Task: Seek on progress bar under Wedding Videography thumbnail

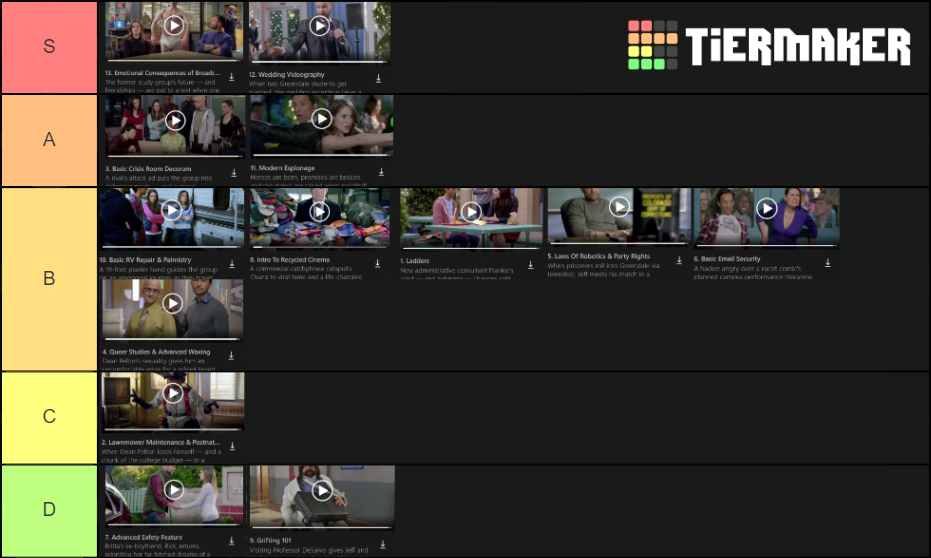Action: pyautogui.click(x=319, y=61)
